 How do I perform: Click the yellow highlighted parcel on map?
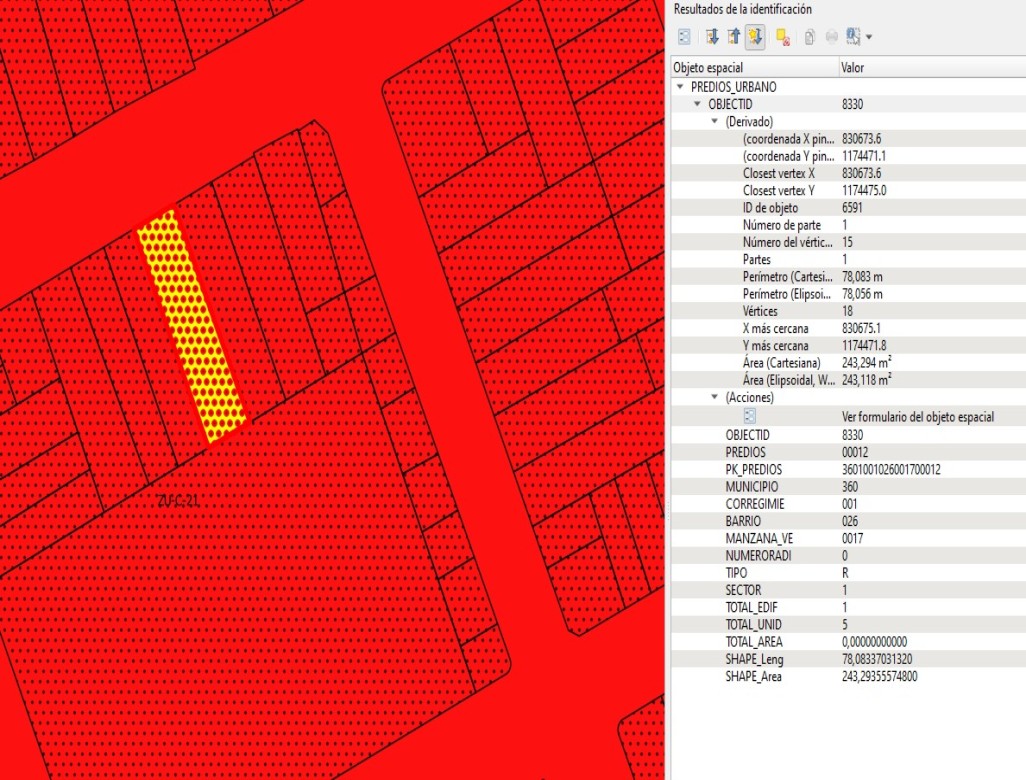click(190, 324)
